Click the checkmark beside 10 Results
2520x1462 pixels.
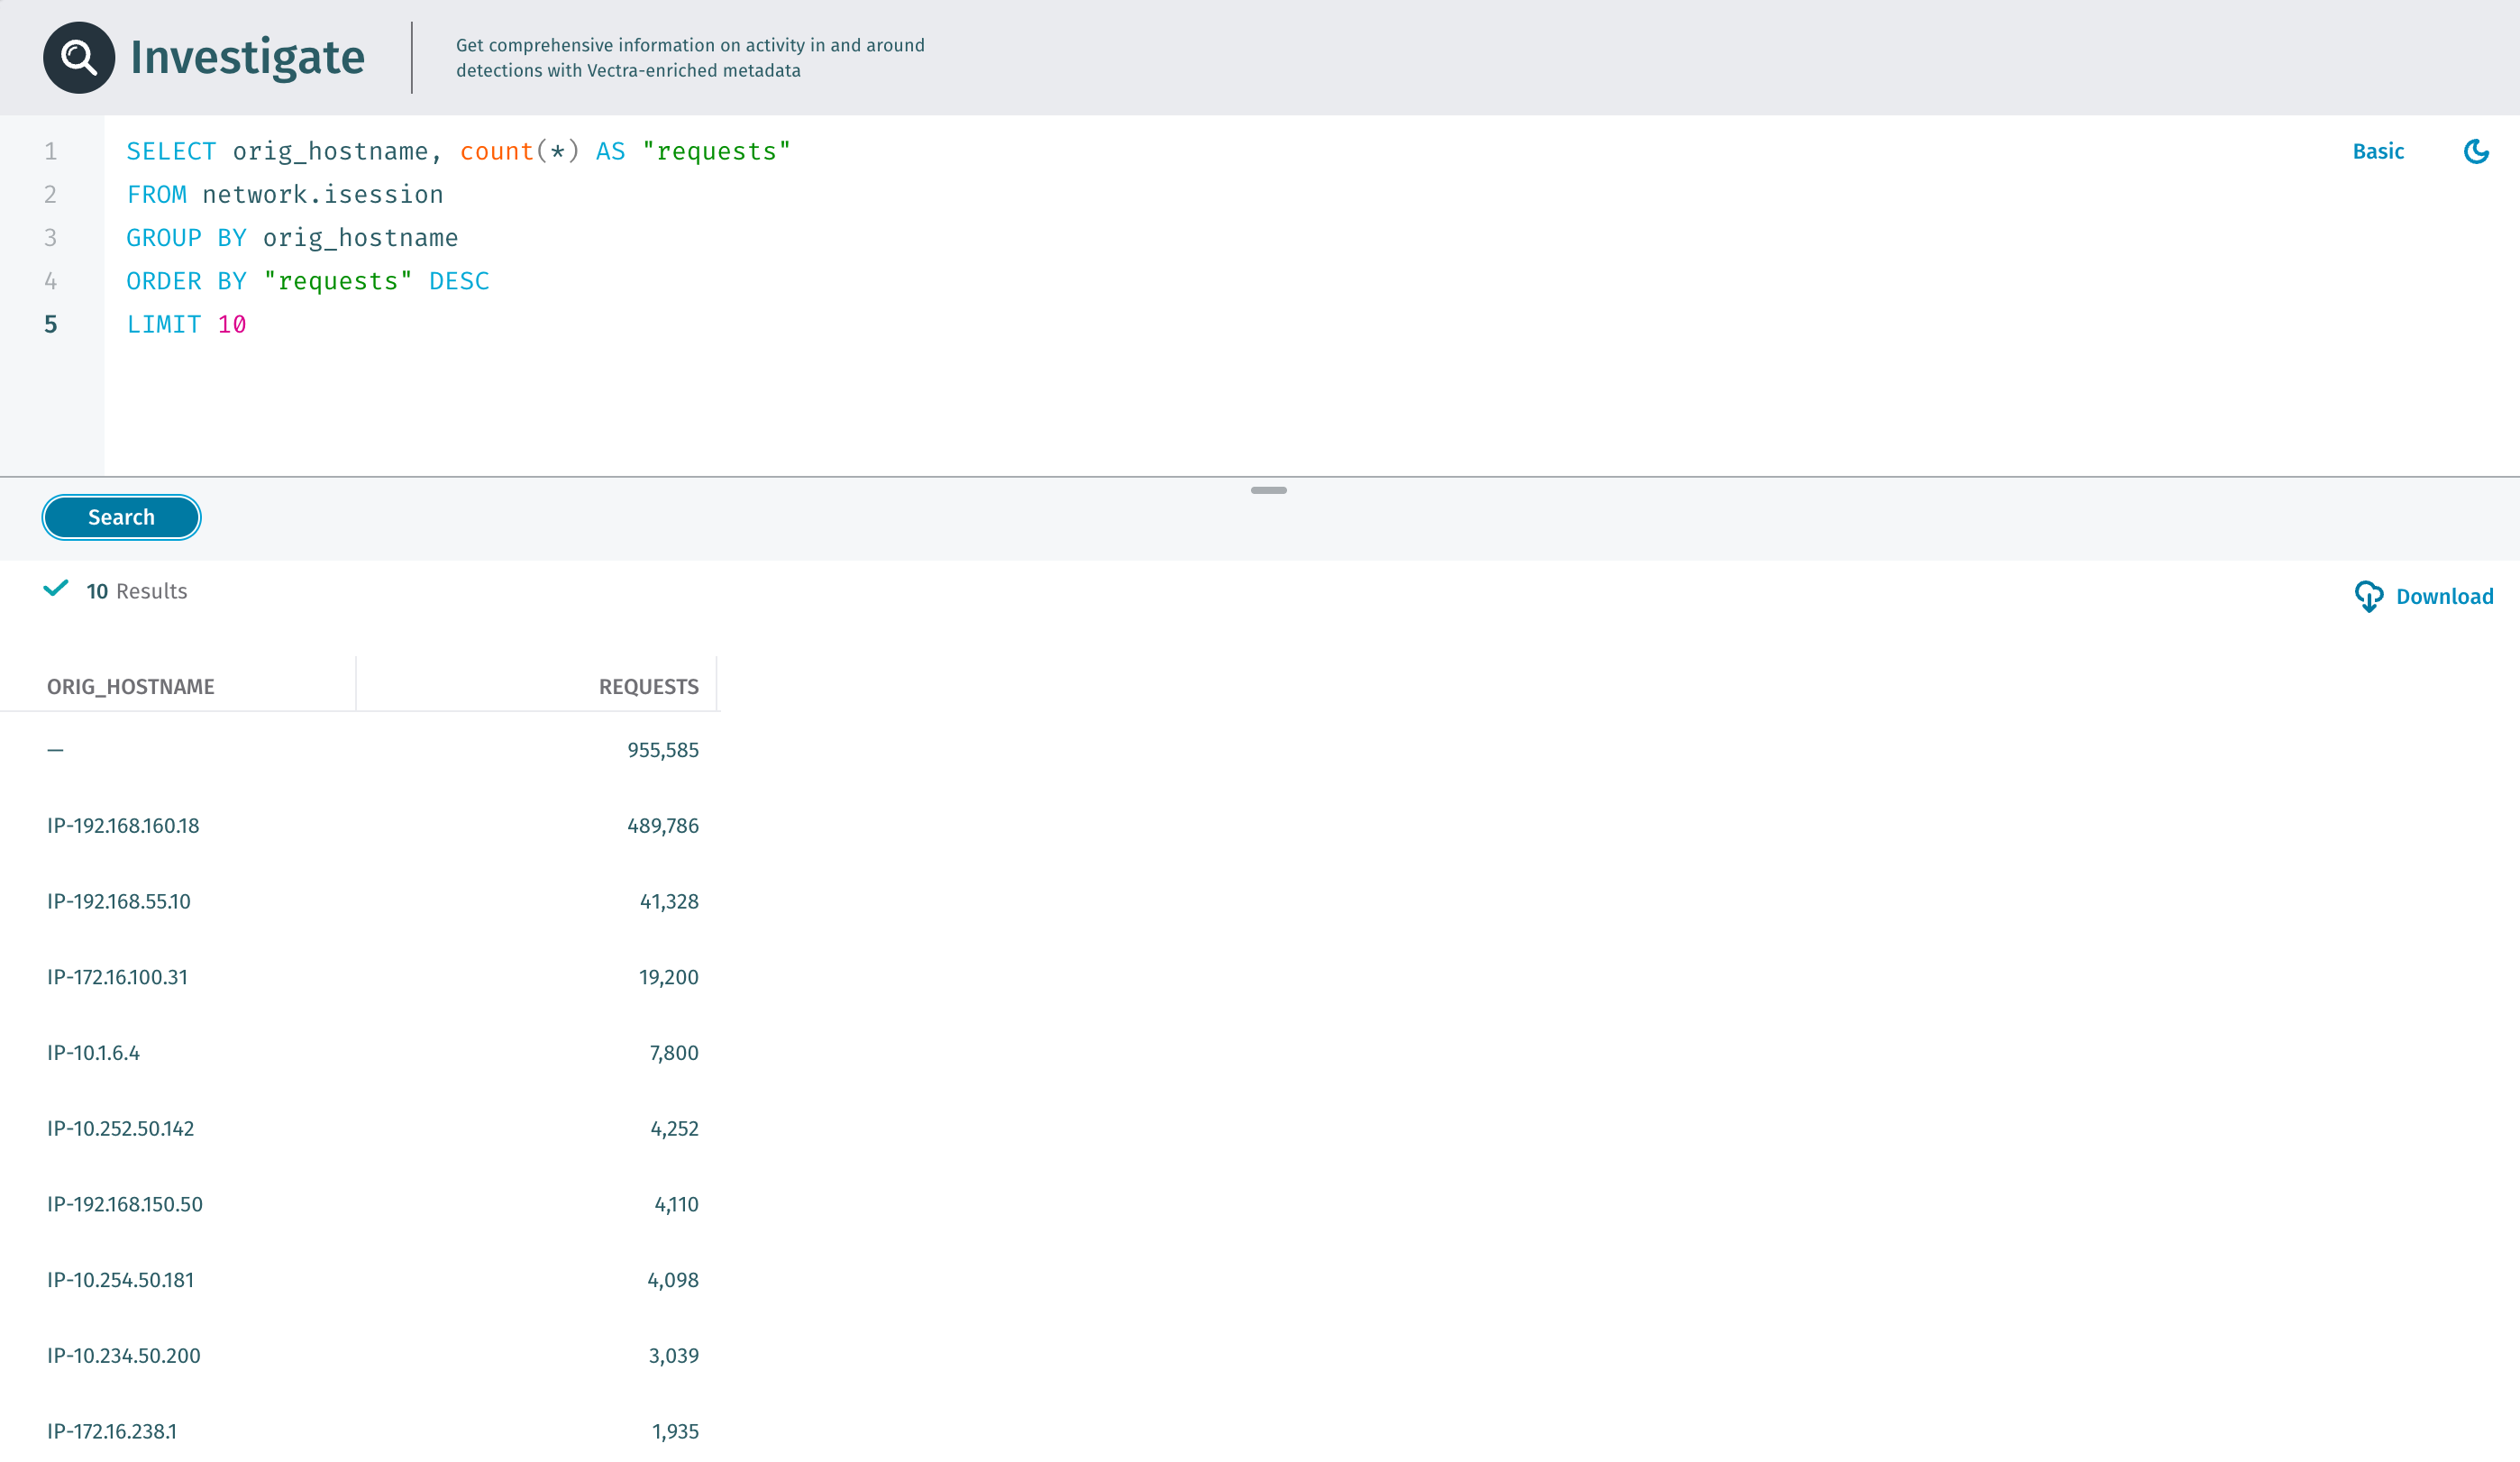click(56, 589)
